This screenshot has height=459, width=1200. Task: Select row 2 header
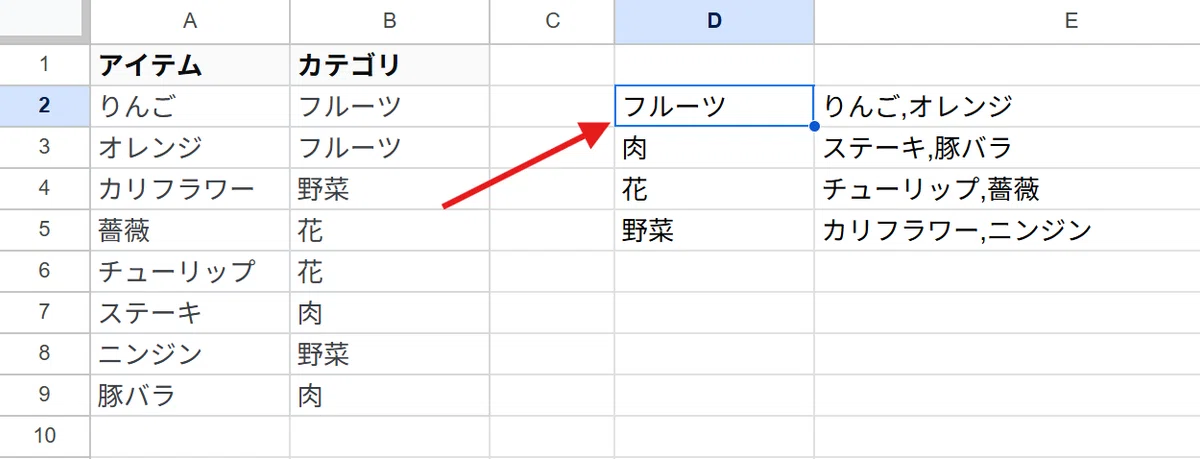click(45, 106)
